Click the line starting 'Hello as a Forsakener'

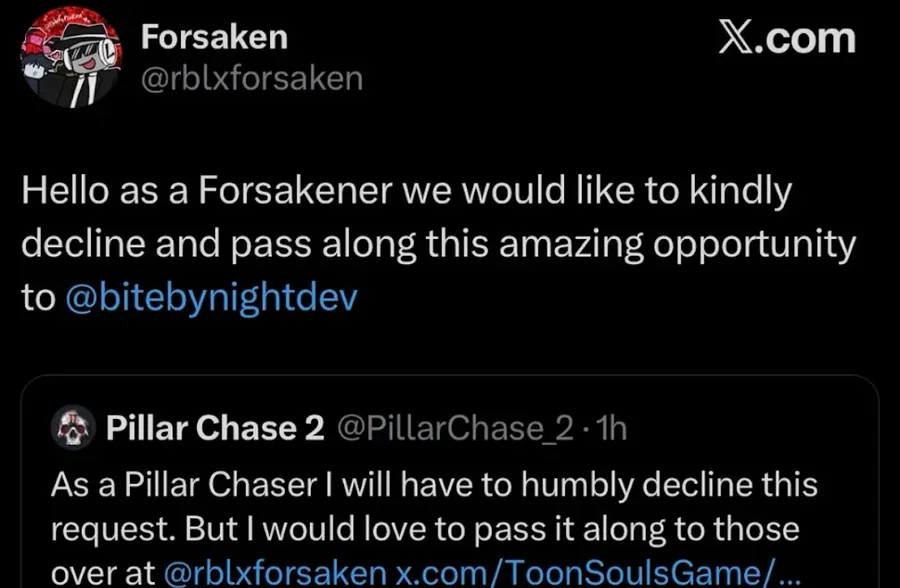[x=406, y=191]
